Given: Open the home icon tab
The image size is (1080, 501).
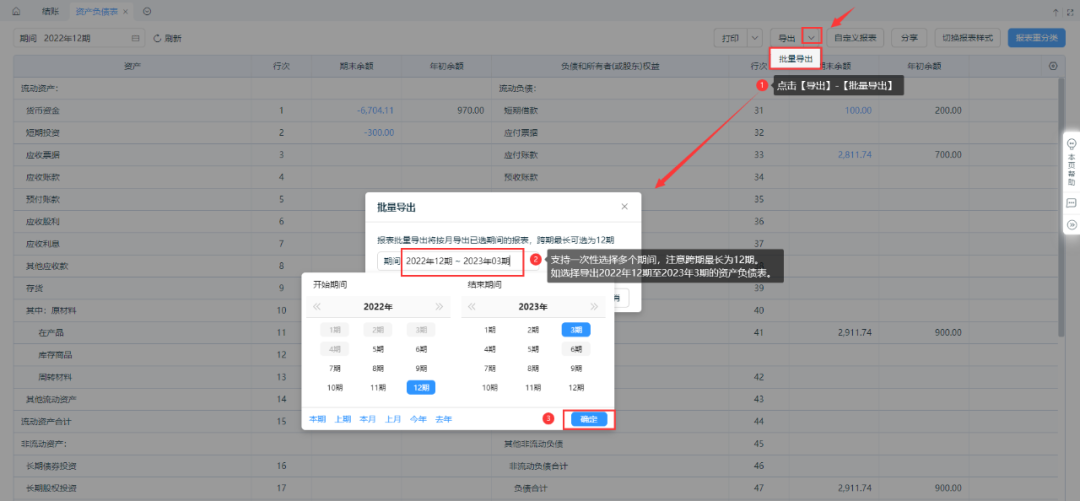Looking at the screenshot, I should coord(16,11).
